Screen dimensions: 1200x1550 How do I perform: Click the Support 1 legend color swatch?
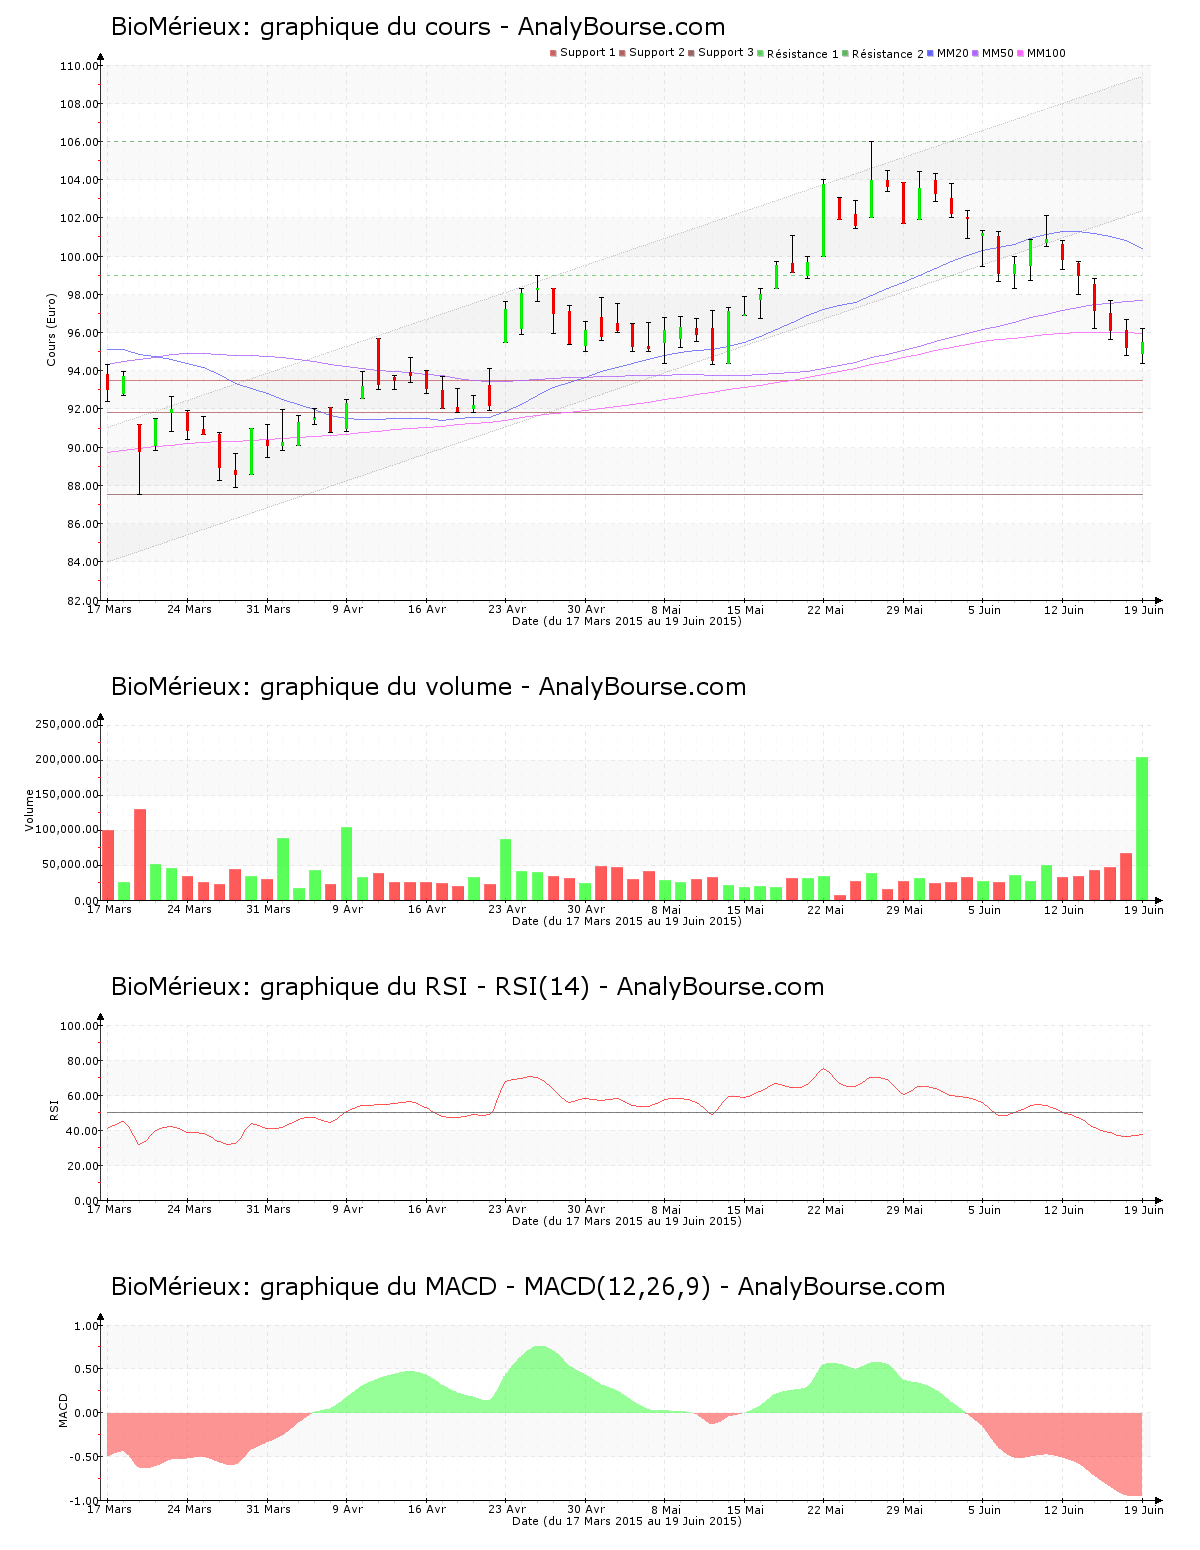click(553, 53)
